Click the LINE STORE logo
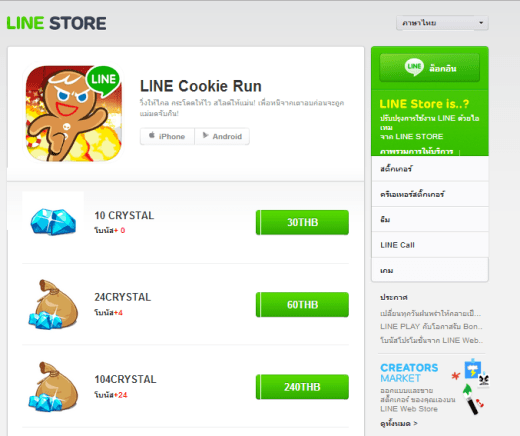This screenshot has width=520, height=436. click(56, 23)
